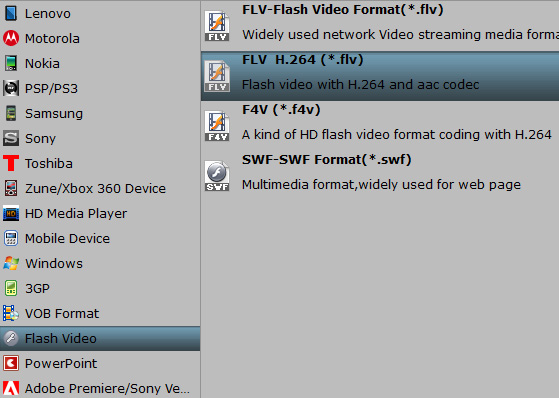
Task: Click the Toshiba red T icon
Action: pyautogui.click(x=11, y=163)
